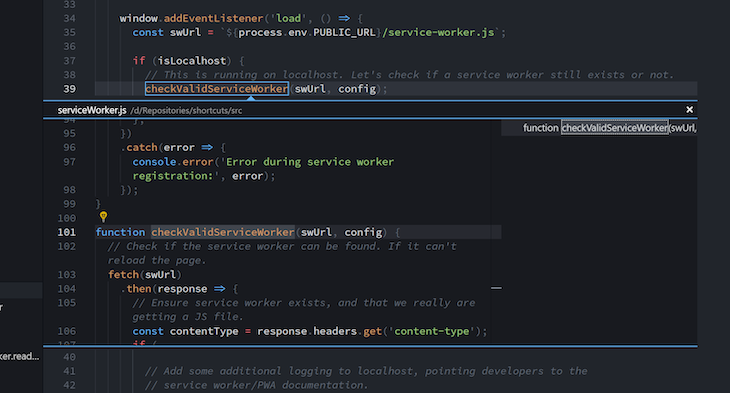
Task: Click '.then' on line 104
Action: tap(136, 289)
